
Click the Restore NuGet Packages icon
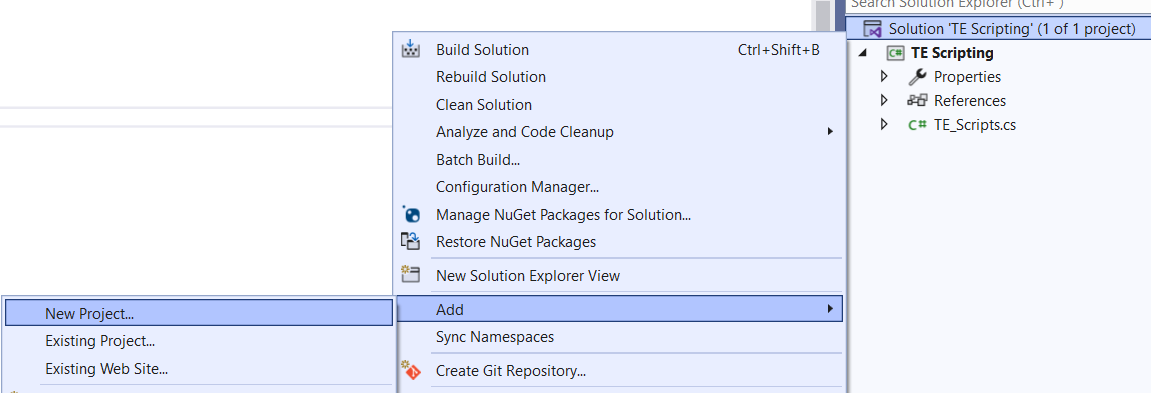pos(410,241)
